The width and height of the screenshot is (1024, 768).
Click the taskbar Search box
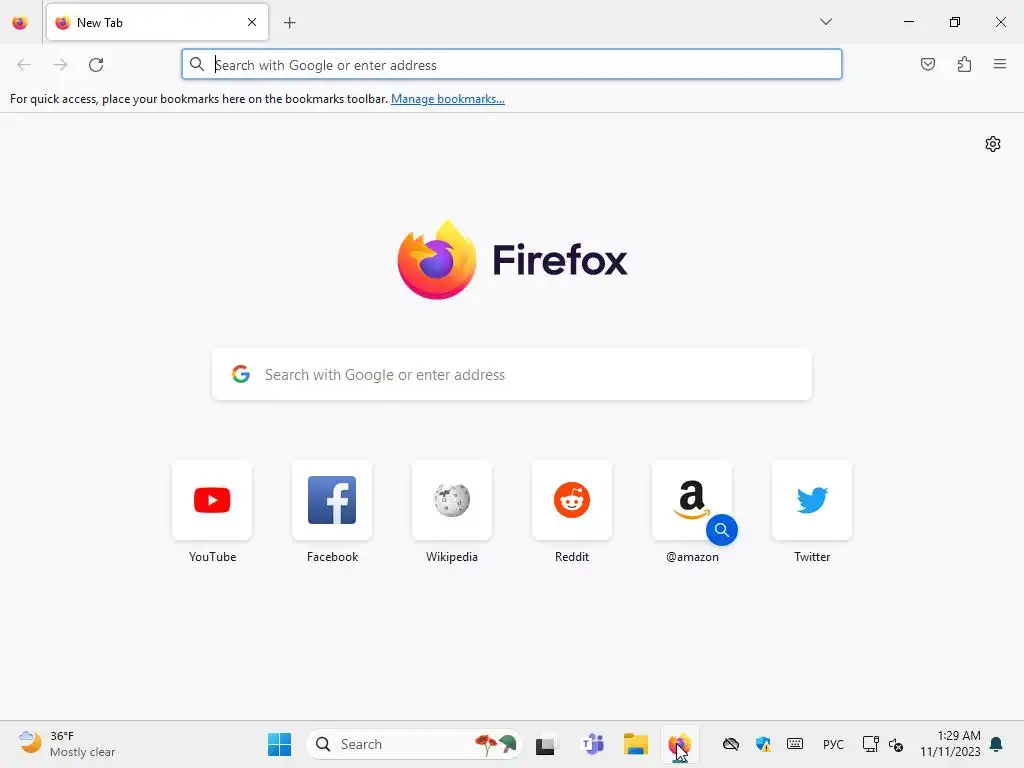413,744
